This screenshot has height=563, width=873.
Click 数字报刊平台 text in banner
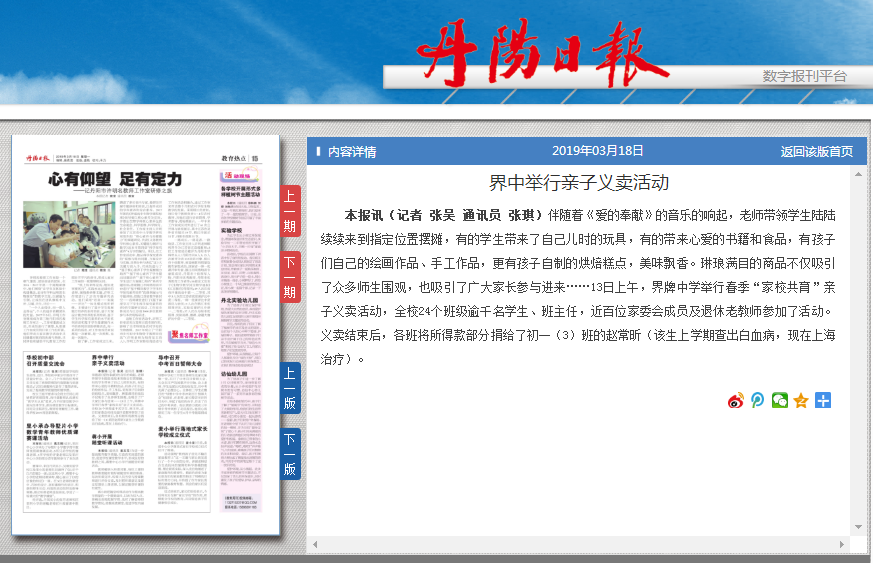pos(805,76)
